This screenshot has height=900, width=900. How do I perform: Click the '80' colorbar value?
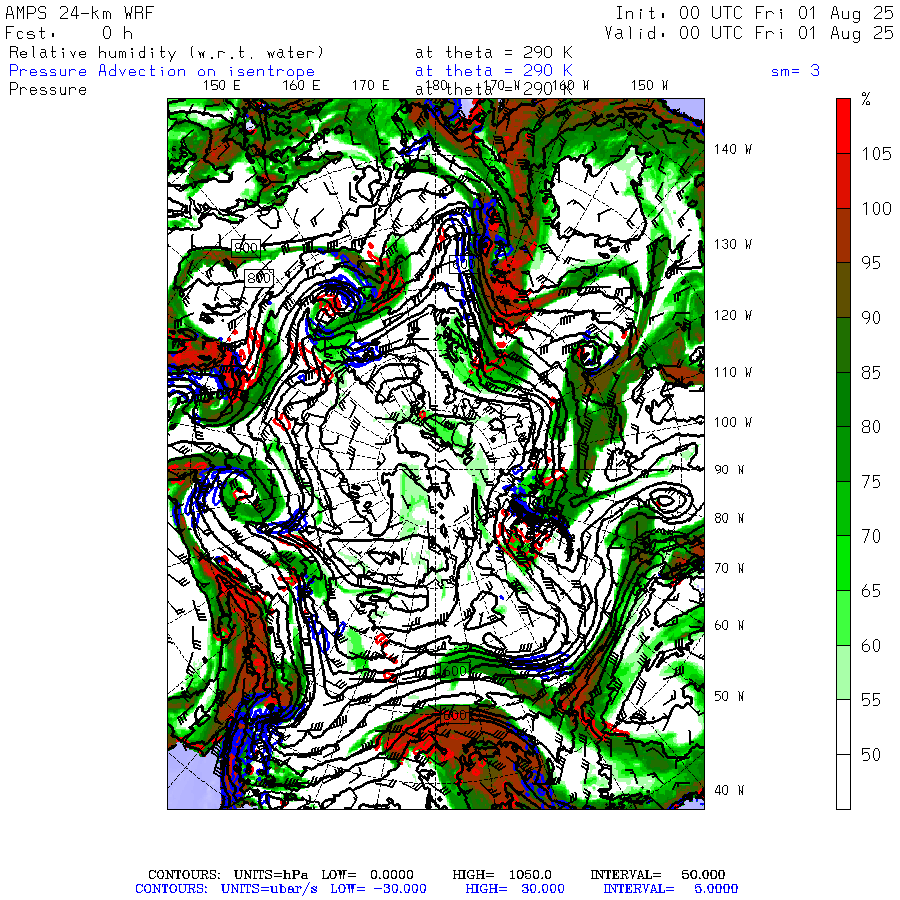(871, 426)
